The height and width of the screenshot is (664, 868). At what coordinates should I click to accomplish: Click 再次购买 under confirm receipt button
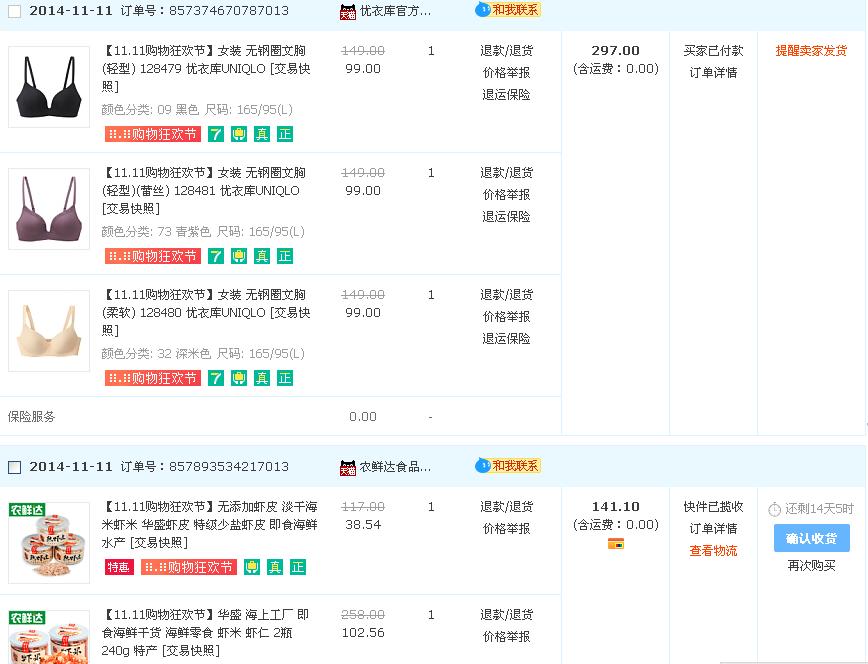(811, 566)
